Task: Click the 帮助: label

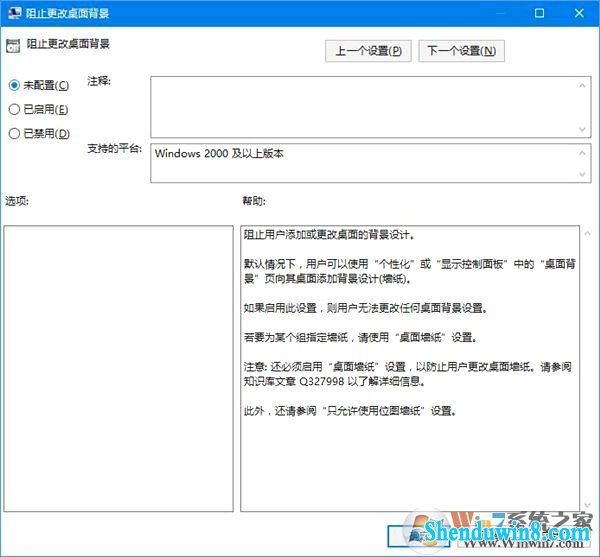Action: pos(254,201)
